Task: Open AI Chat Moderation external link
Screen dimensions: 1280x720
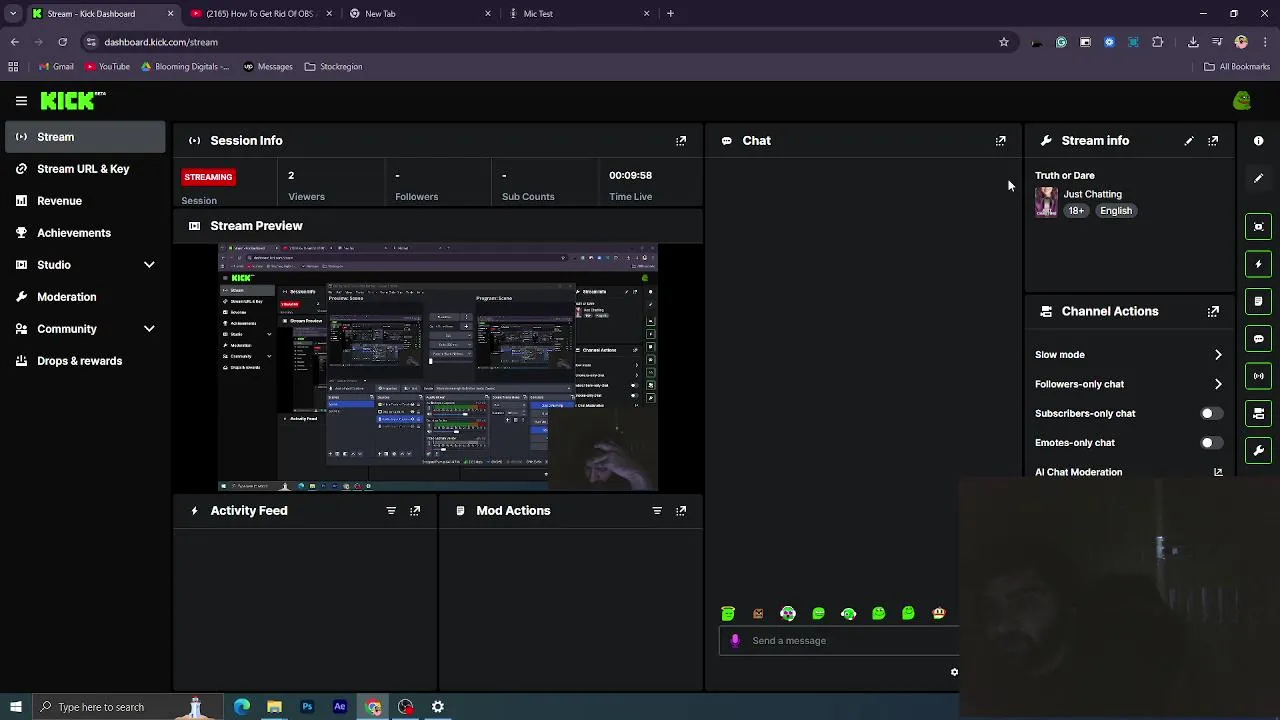Action: pos(1218,472)
